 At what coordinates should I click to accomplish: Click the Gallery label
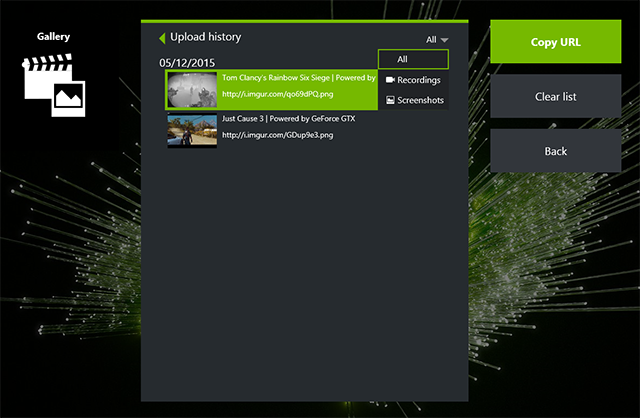point(53,37)
